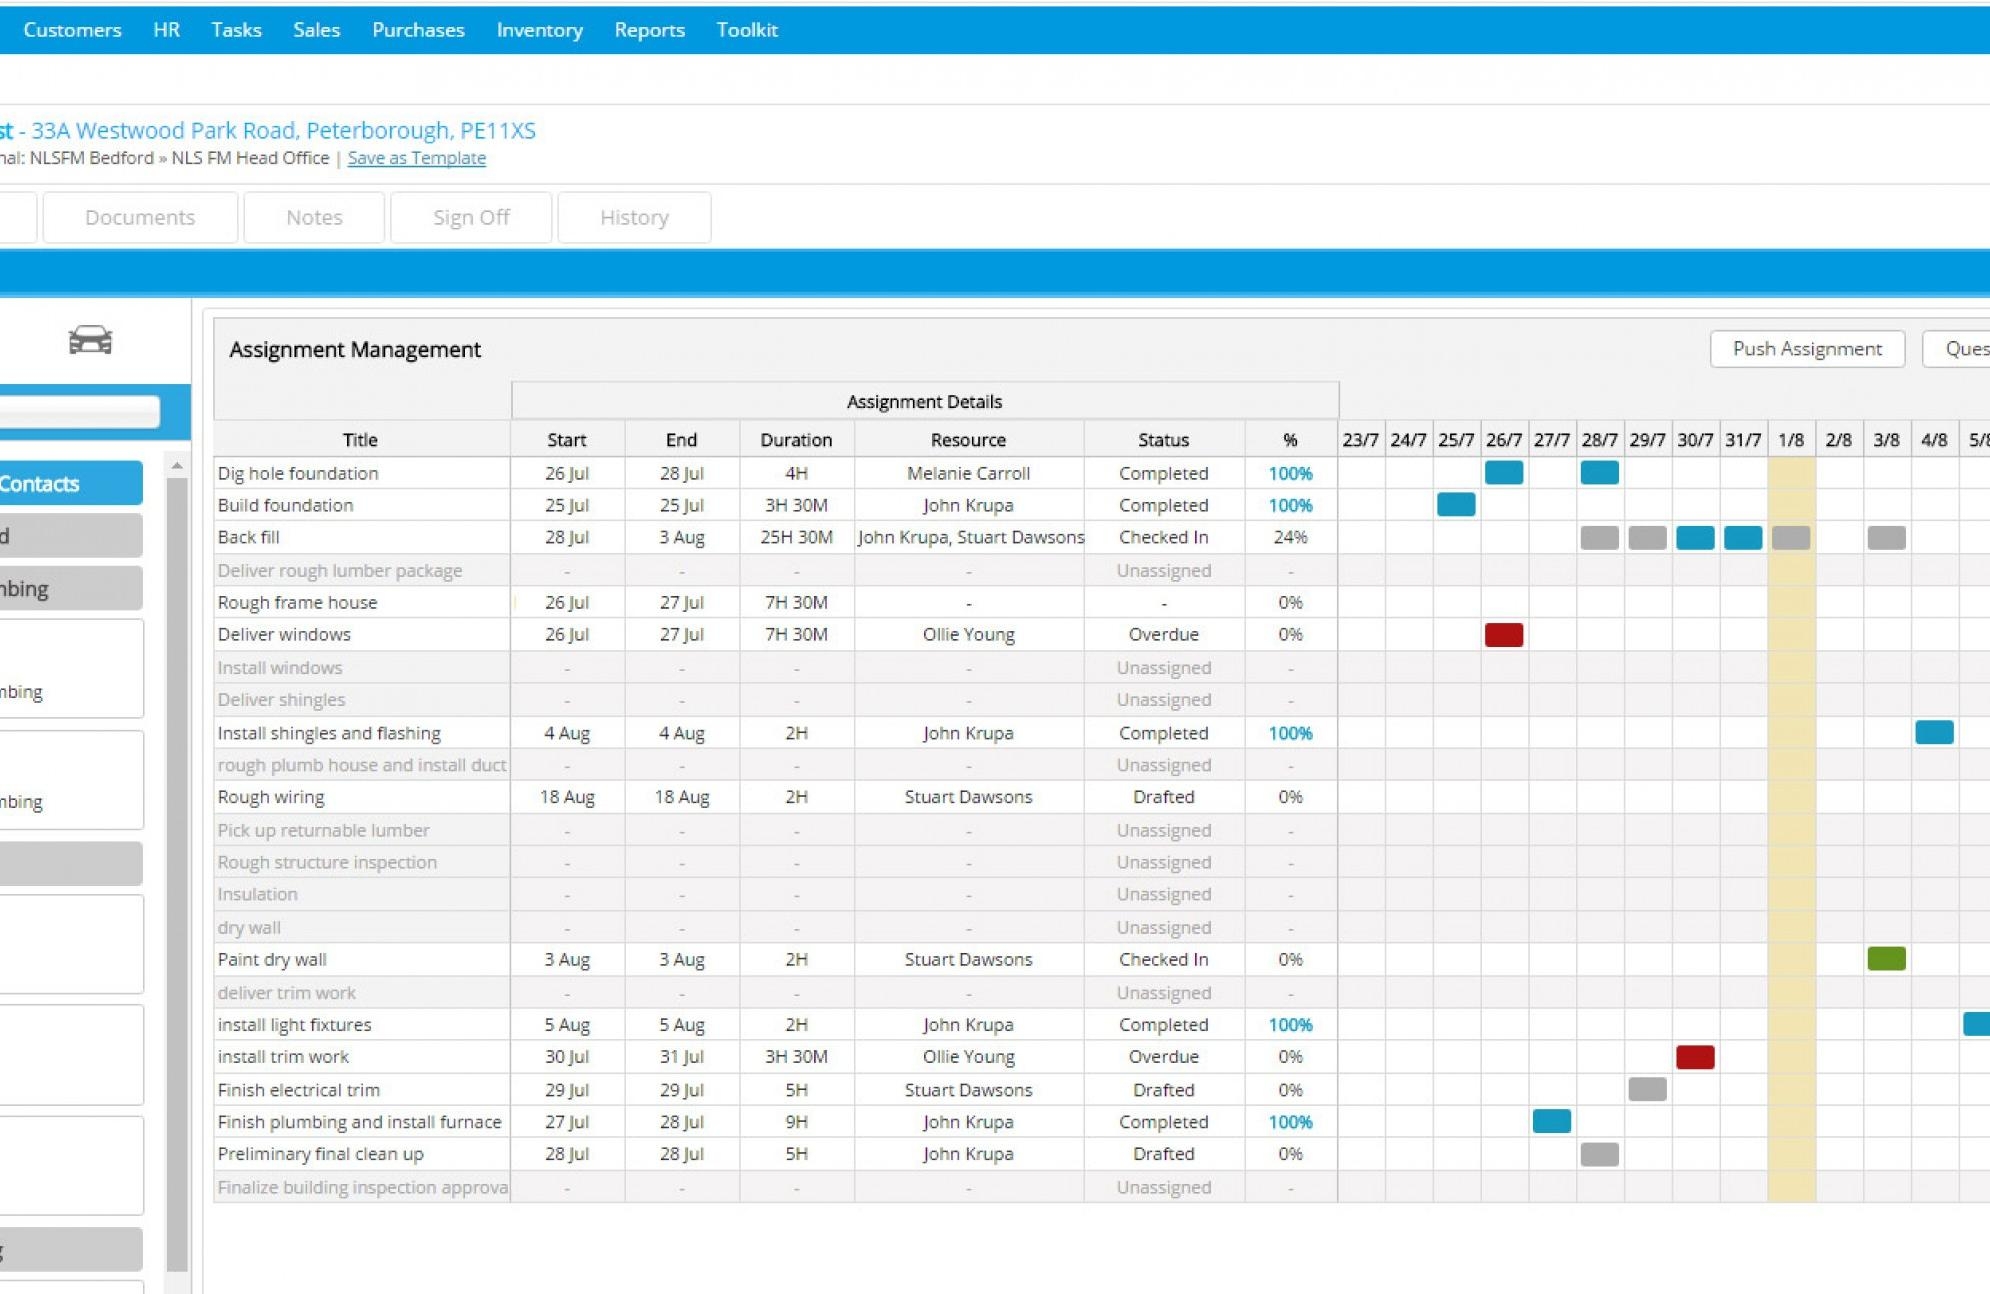Open the Sign Off tab

coord(470,217)
